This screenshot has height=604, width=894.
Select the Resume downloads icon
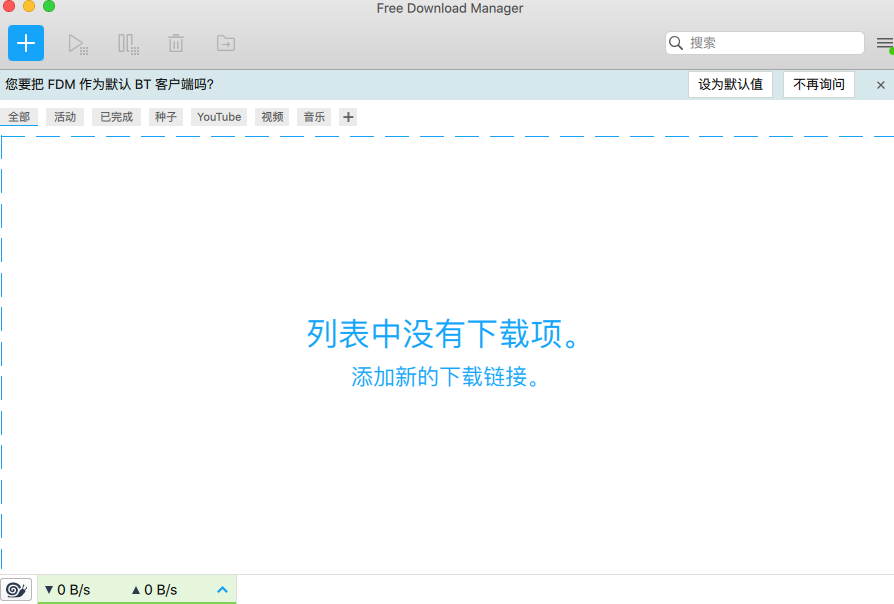pos(78,43)
